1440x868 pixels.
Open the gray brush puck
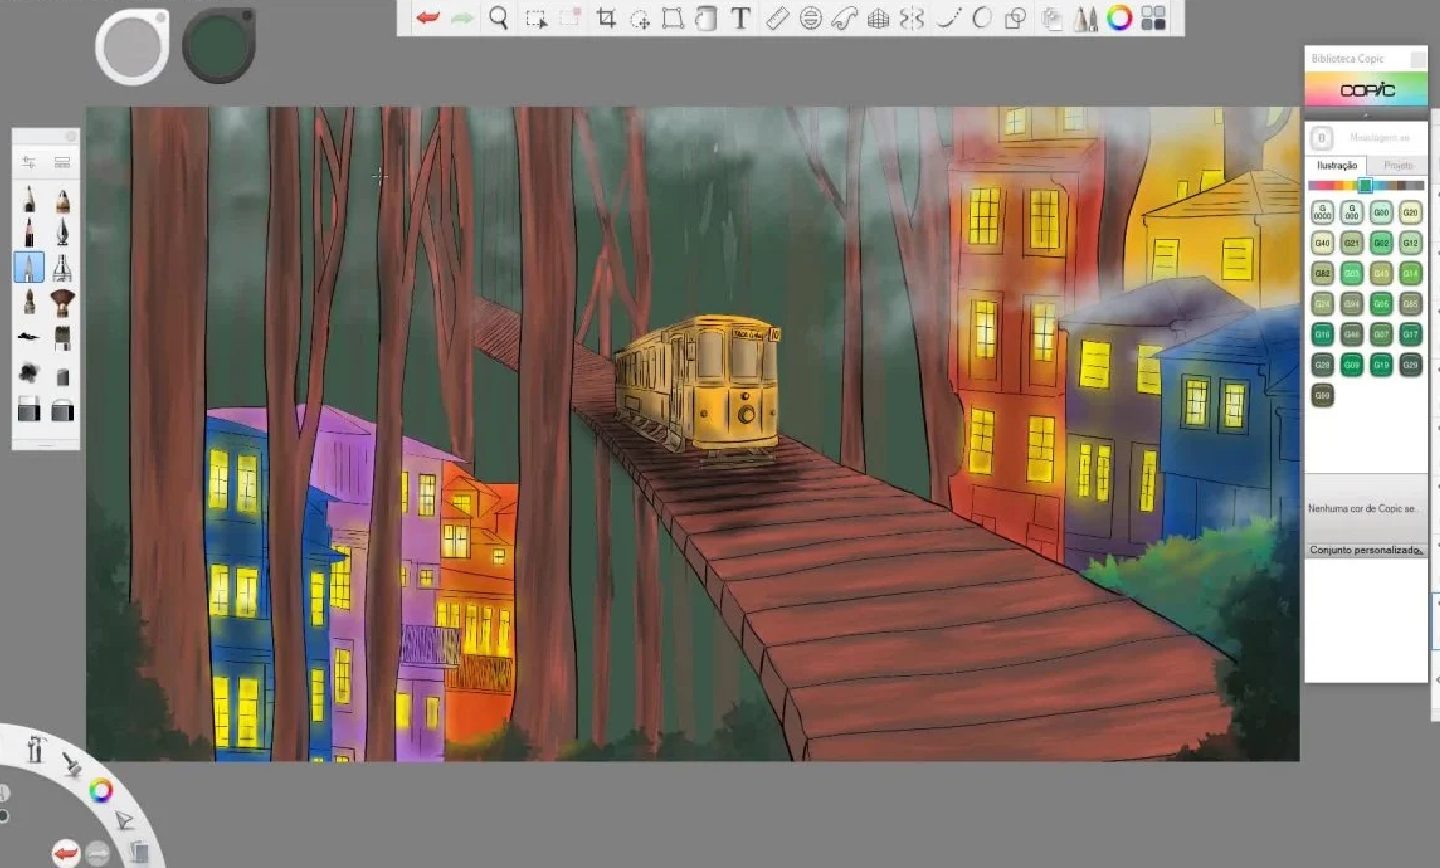click(x=132, y=46)
